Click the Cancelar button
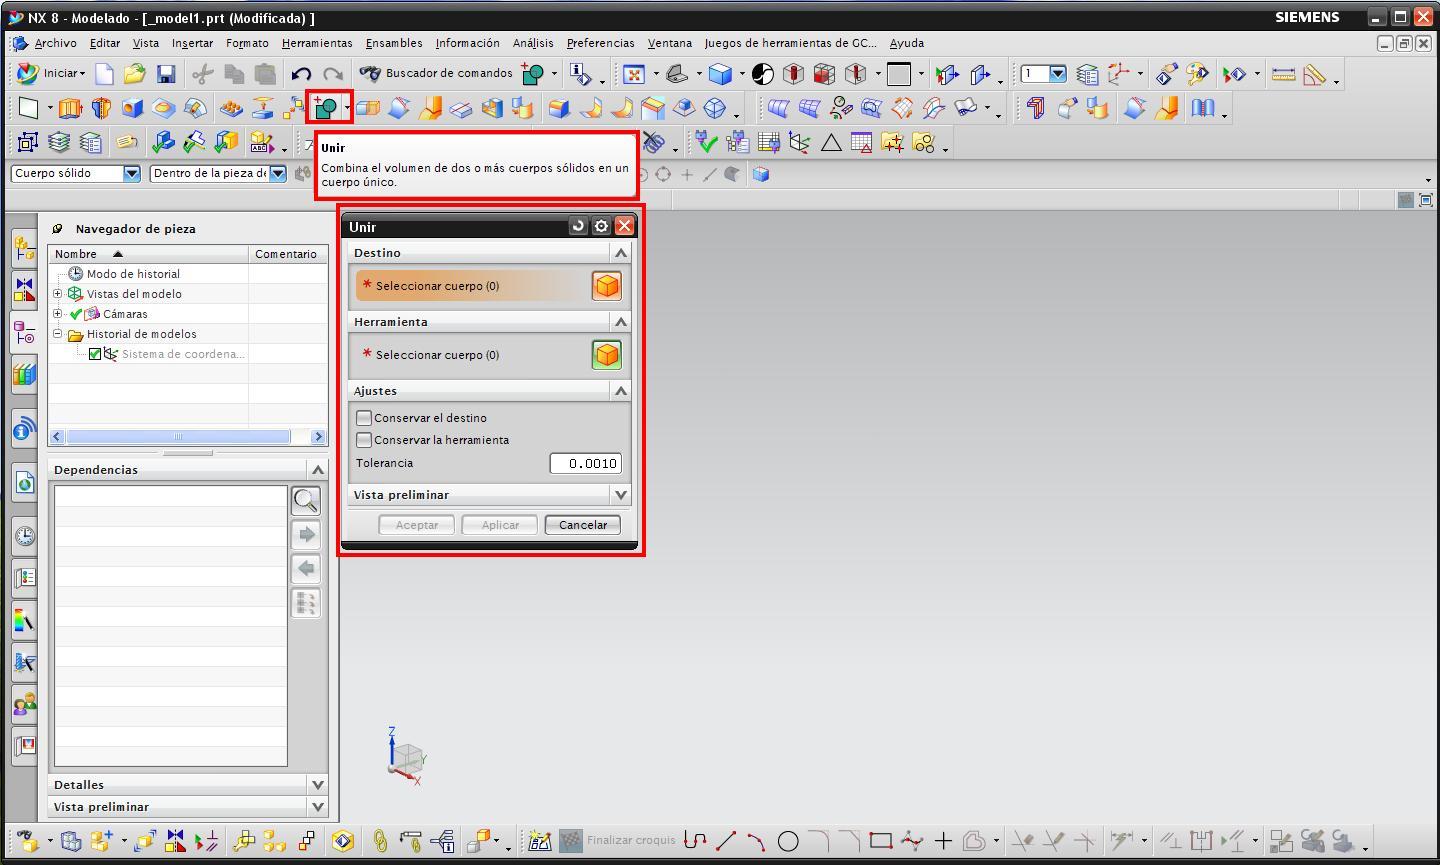Viewport: 1440px width, 865px height. click(583, 525)
